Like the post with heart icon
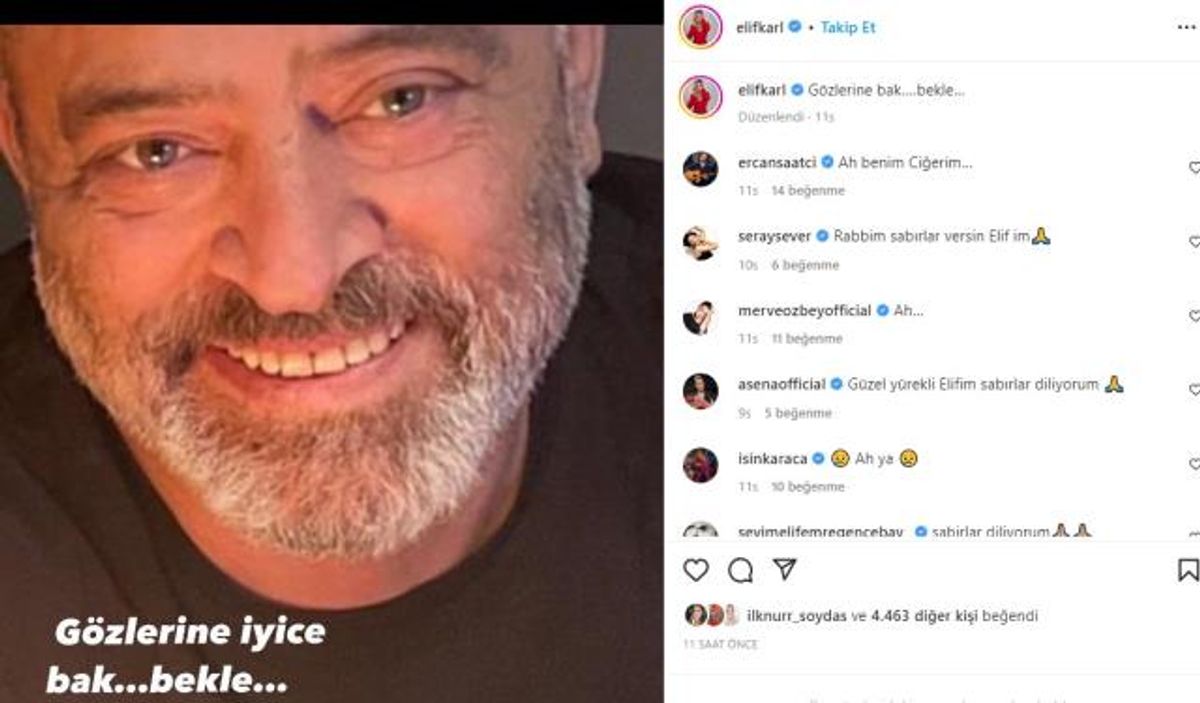 [696, 570]
